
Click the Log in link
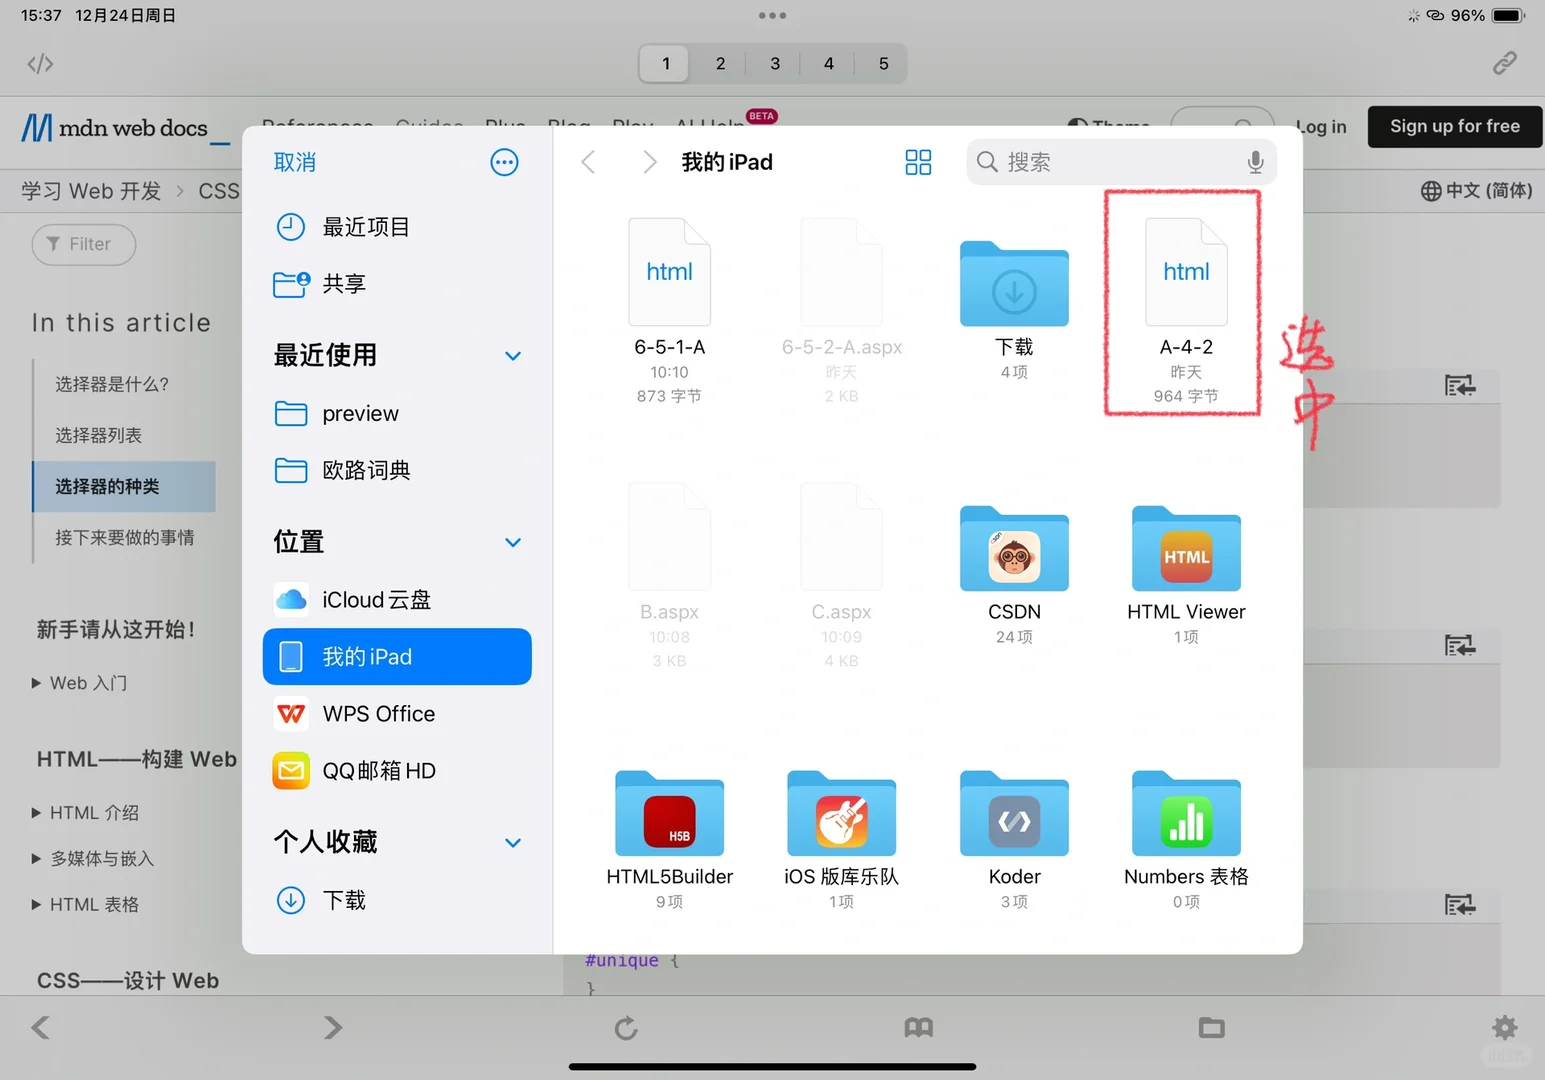pyautogui.click(x=1320, y=127)
